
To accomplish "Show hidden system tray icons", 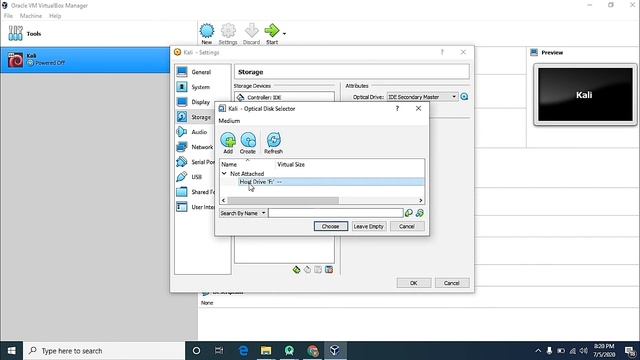I will [x=538, y=351].
